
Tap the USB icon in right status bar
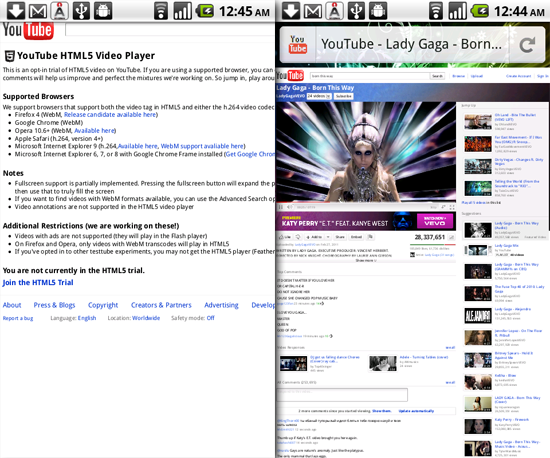356,11
